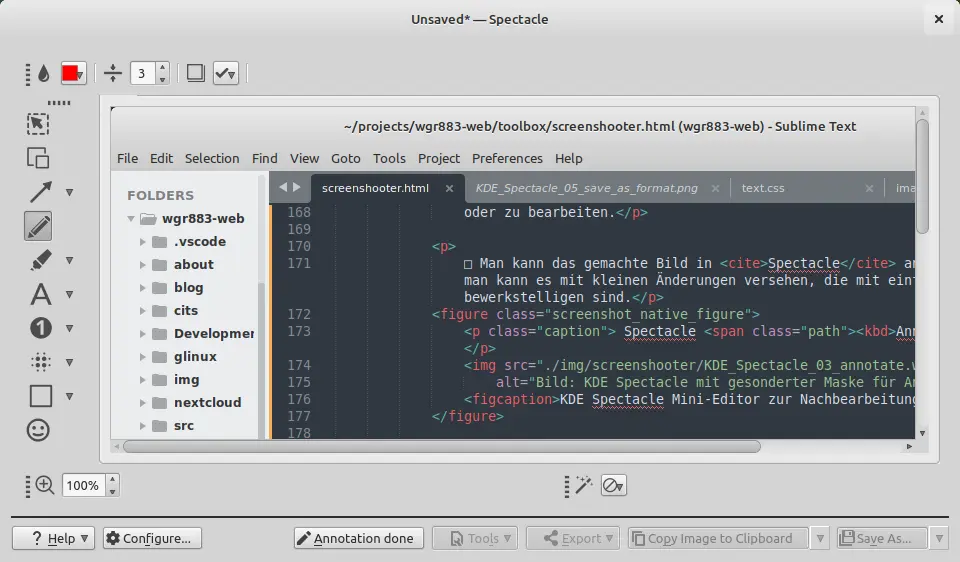This screenshot has width=960, height=562.
Task: Collapse the wgr883-web folder triangle
Action: click(130, 219)
